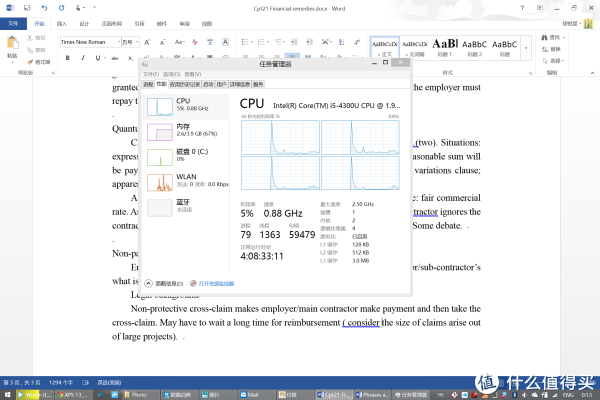Click the Redo icon in quick access toolbar
The width and height of the screenshot is (600, 400).
tap(61, 8)
